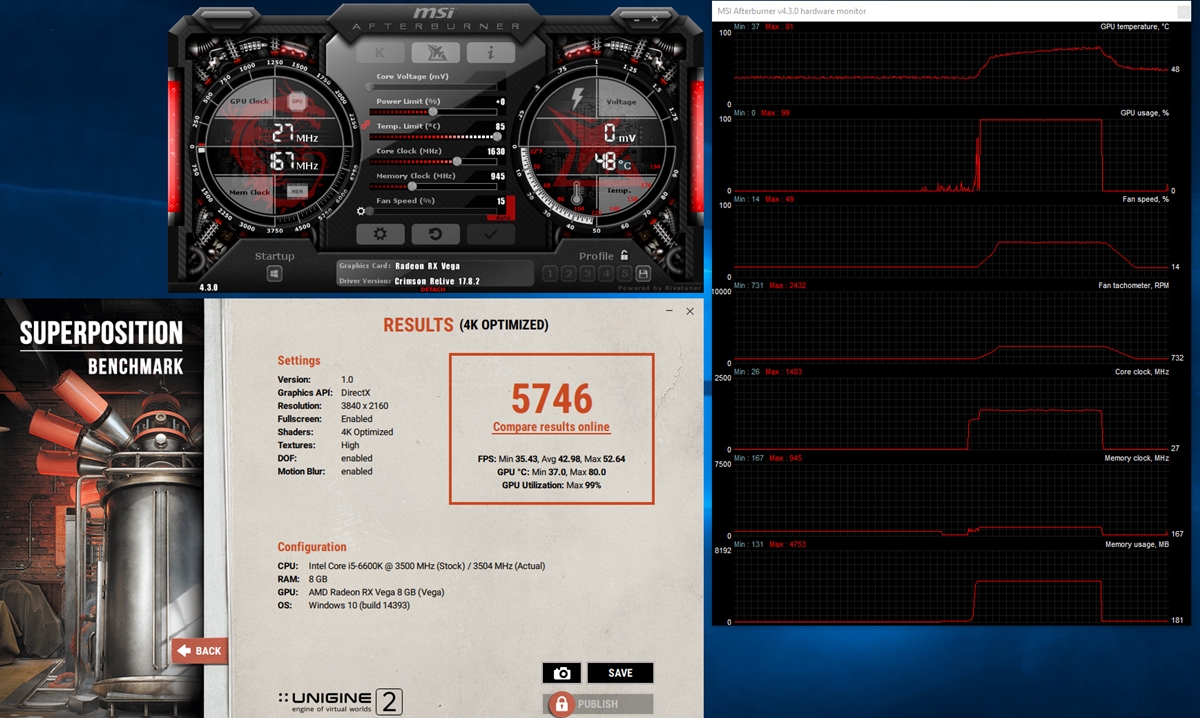The height and width of the screenshot is (718, 1200).
Task: Select profile slot 2
Action: click(569, 273)
